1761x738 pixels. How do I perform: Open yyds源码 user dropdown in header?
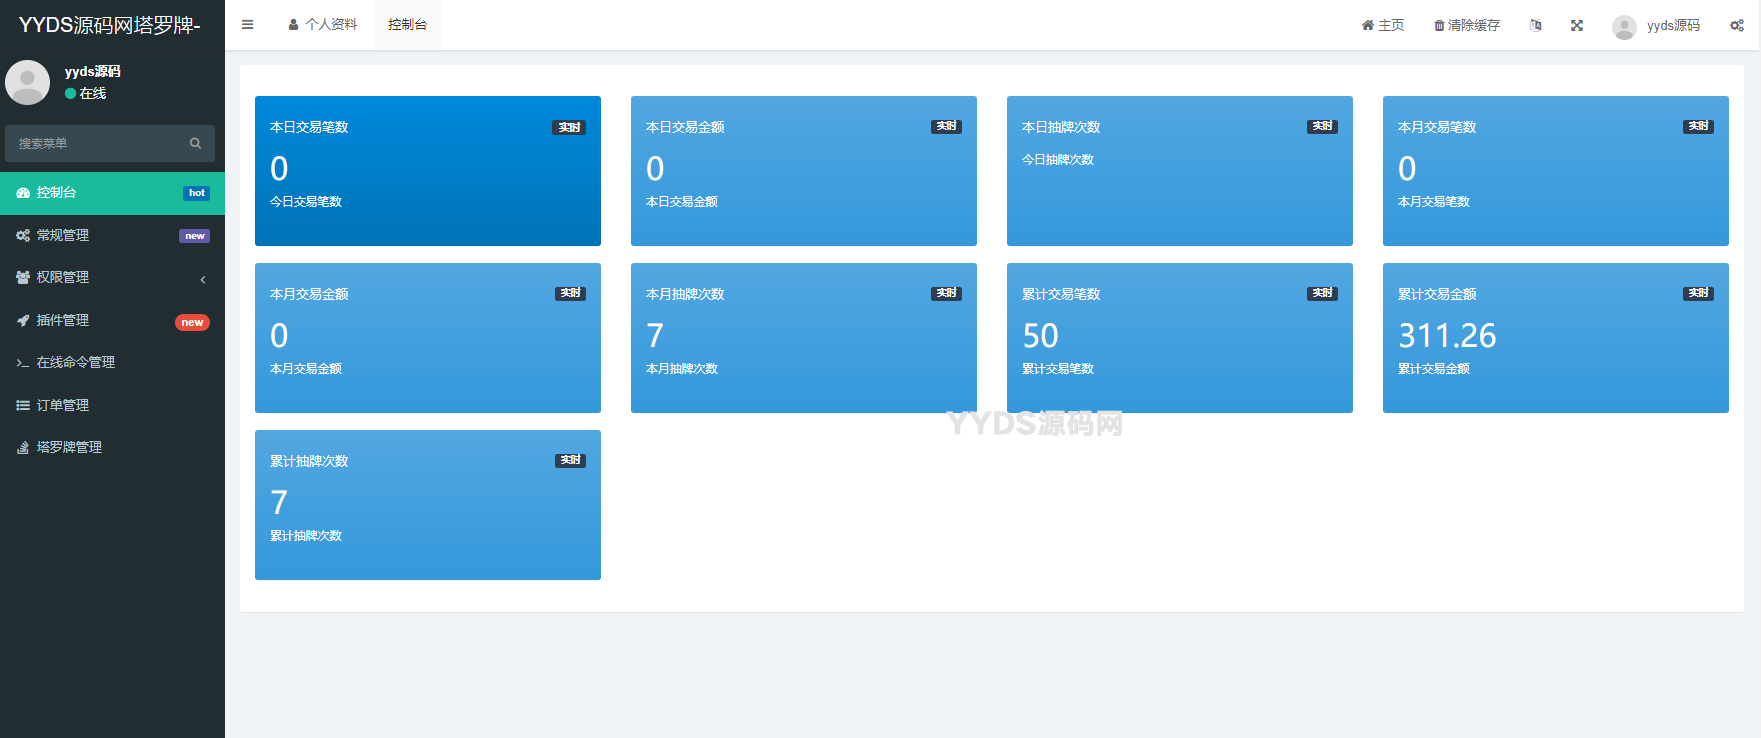tap(1656, 26)
